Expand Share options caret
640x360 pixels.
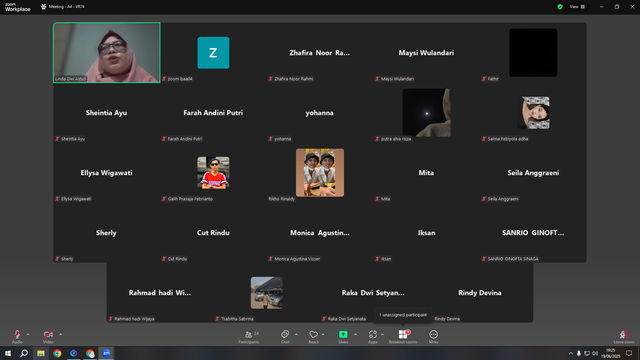[356, 334]
